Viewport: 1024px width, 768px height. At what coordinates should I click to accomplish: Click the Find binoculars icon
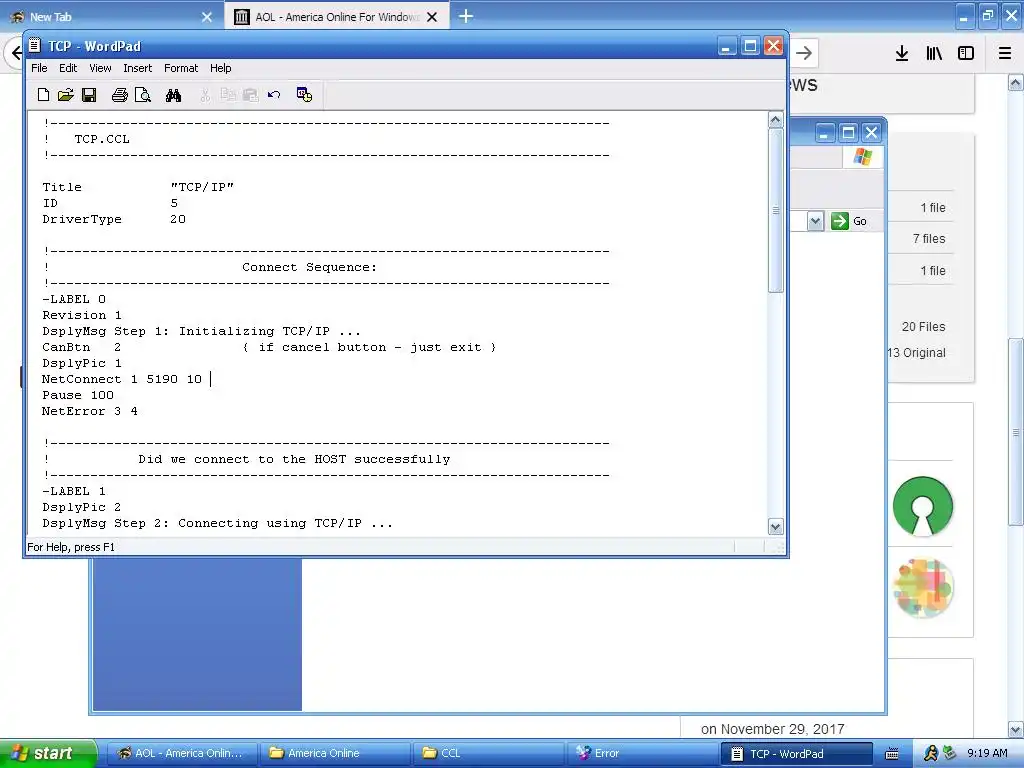click(x=173, y=95)
